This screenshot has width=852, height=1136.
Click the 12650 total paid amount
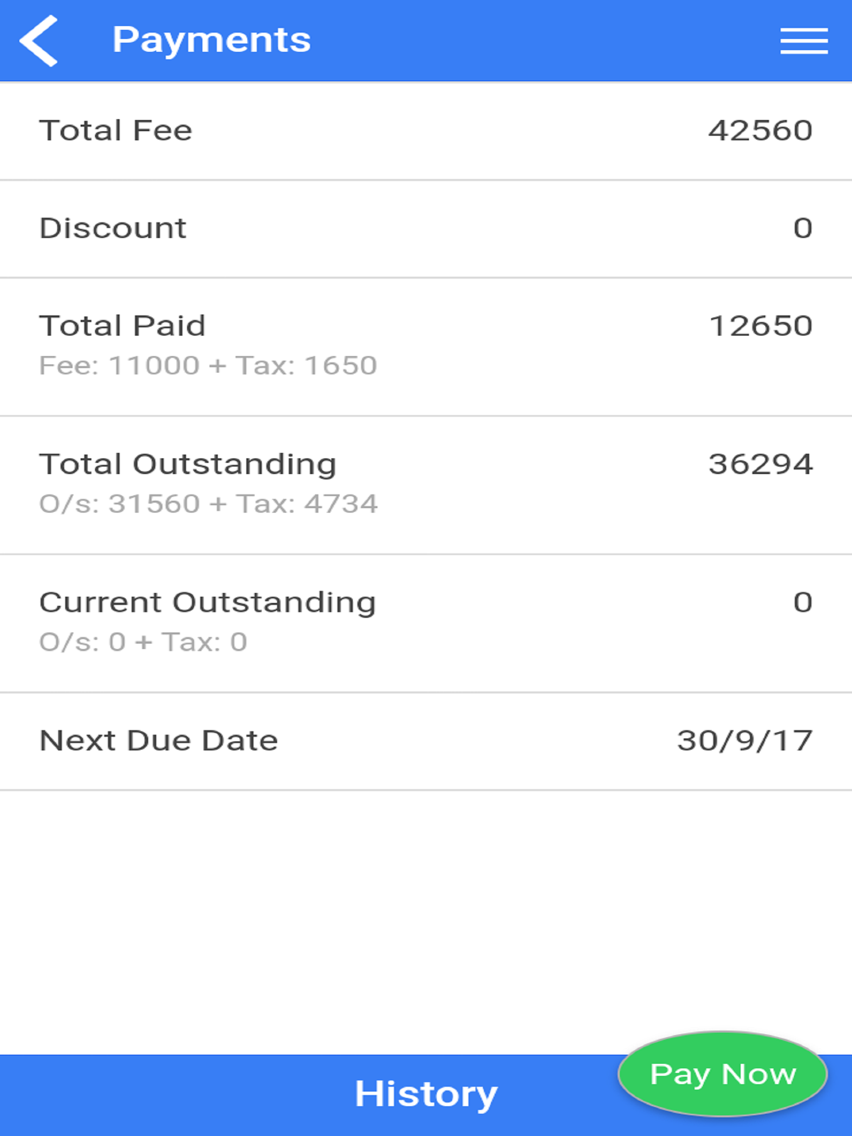point(760,326)
